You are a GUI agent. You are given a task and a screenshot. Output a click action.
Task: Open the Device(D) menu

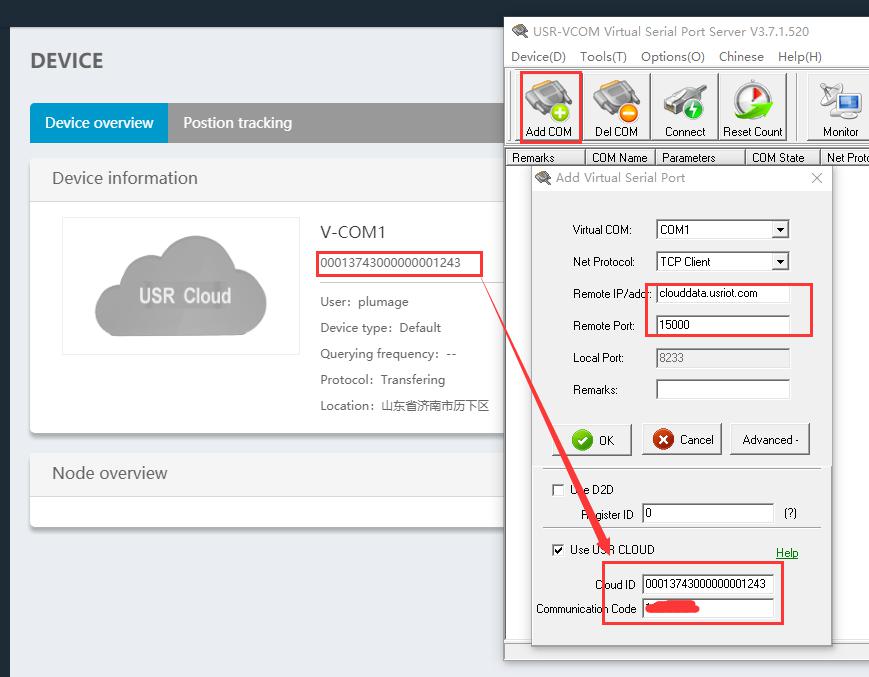pos(538,57)
